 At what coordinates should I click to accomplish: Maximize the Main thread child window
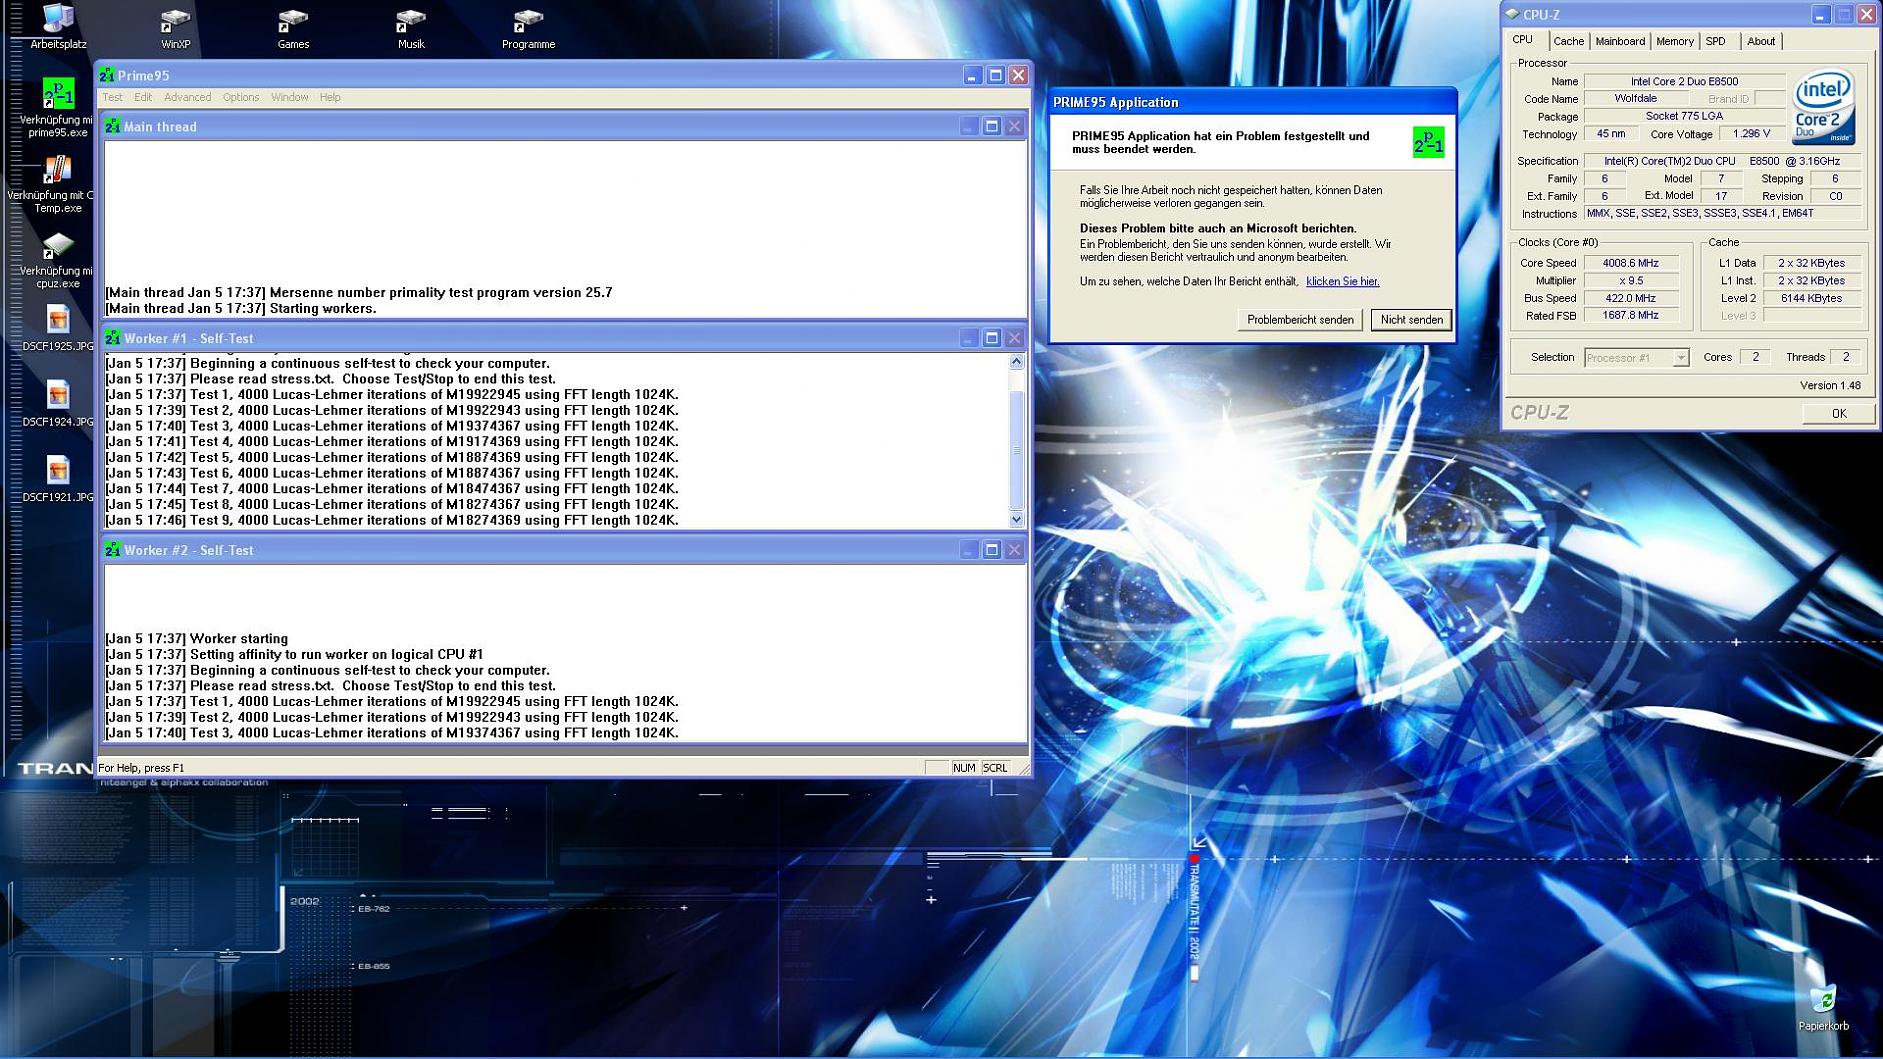coord(991,126)
